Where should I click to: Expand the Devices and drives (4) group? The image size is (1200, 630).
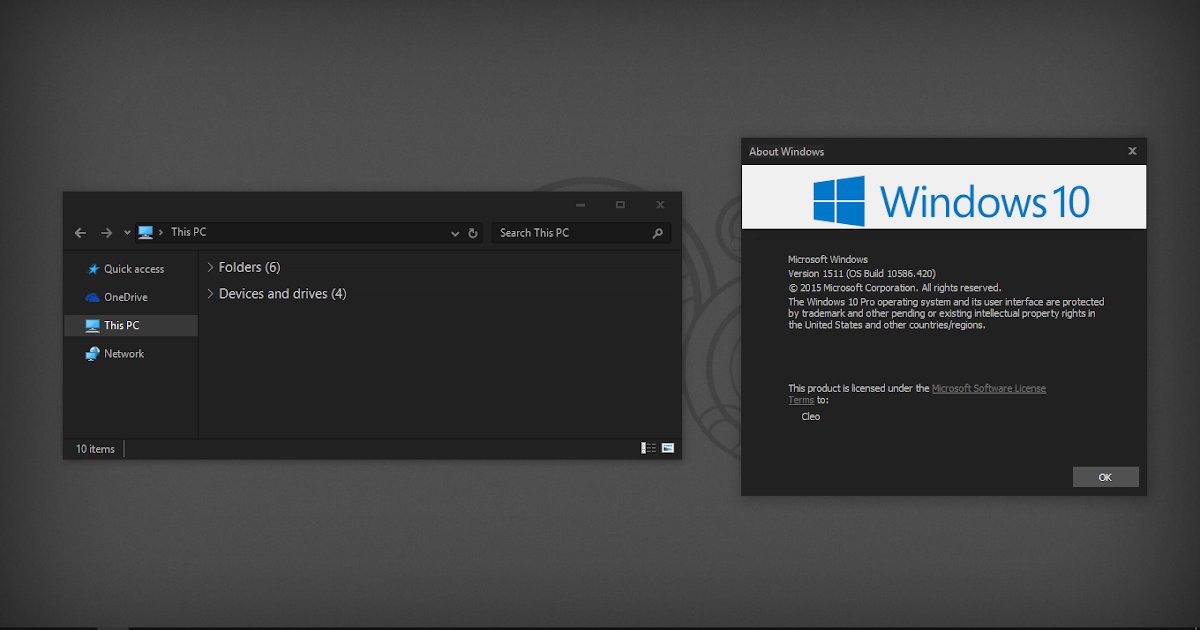pos(210,293)
